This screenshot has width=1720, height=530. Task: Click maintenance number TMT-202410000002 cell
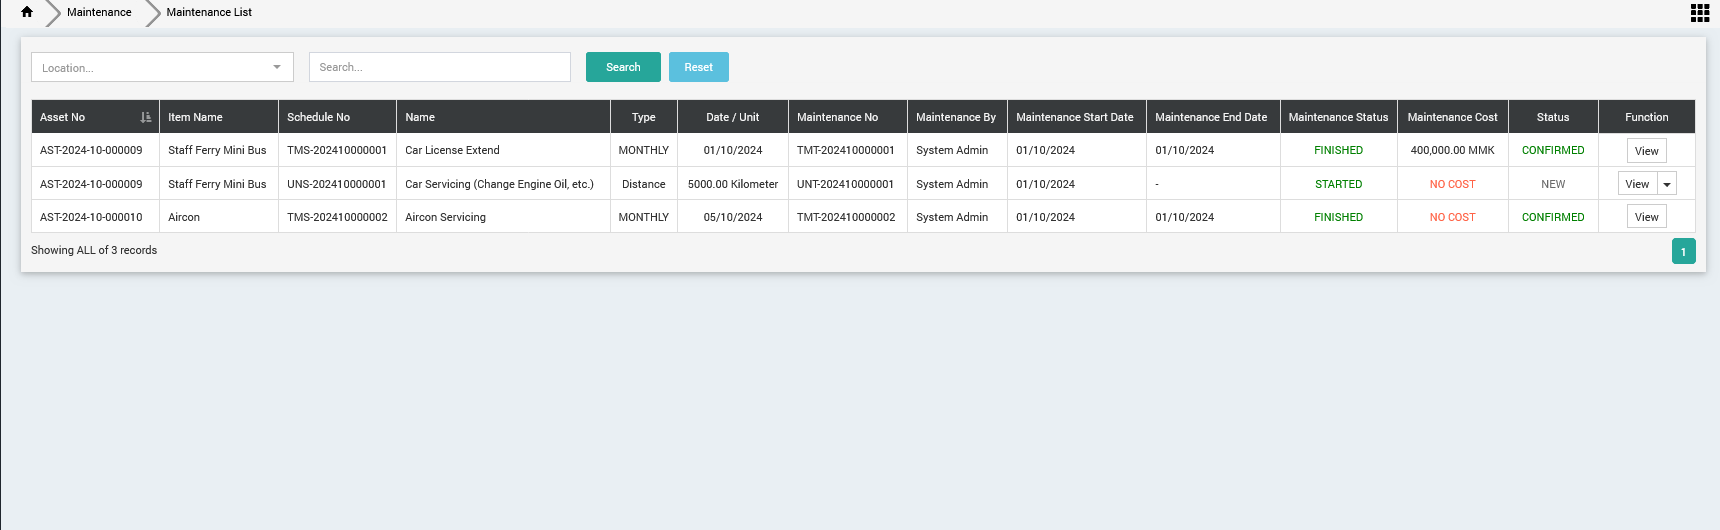(x=846, y=217)
